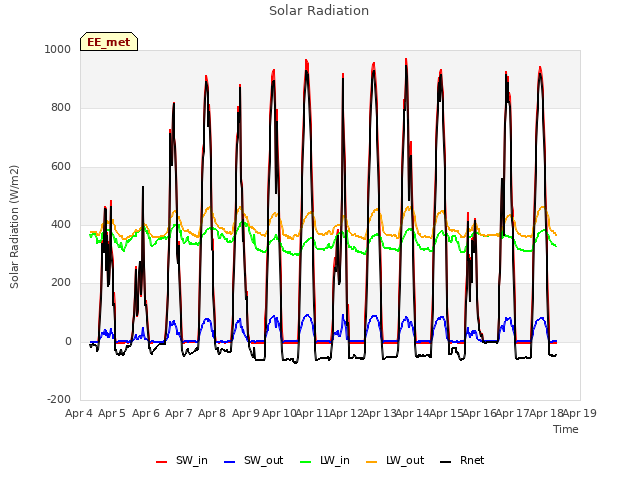
Task: Click the Apr 17 x-axis label
Action: click(x=513, y=413)
